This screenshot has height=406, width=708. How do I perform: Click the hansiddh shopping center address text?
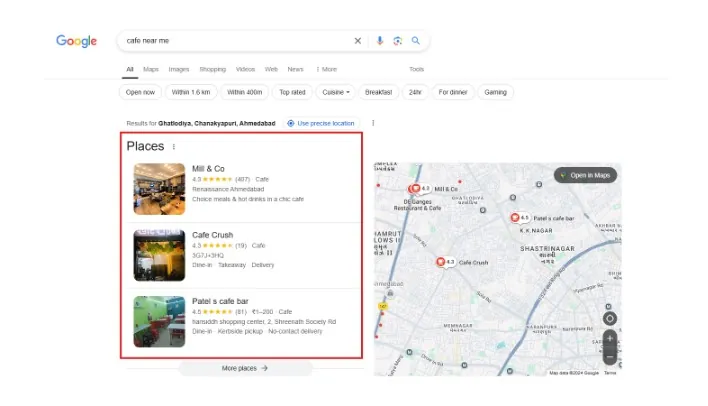[x=264, y=322]
